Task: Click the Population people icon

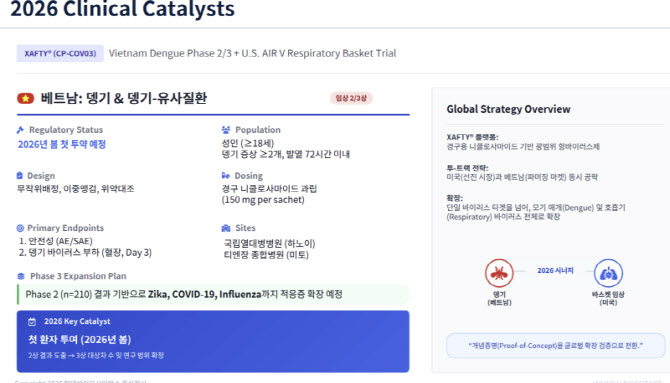Action: pyautogui.click(x=226, y=130)
